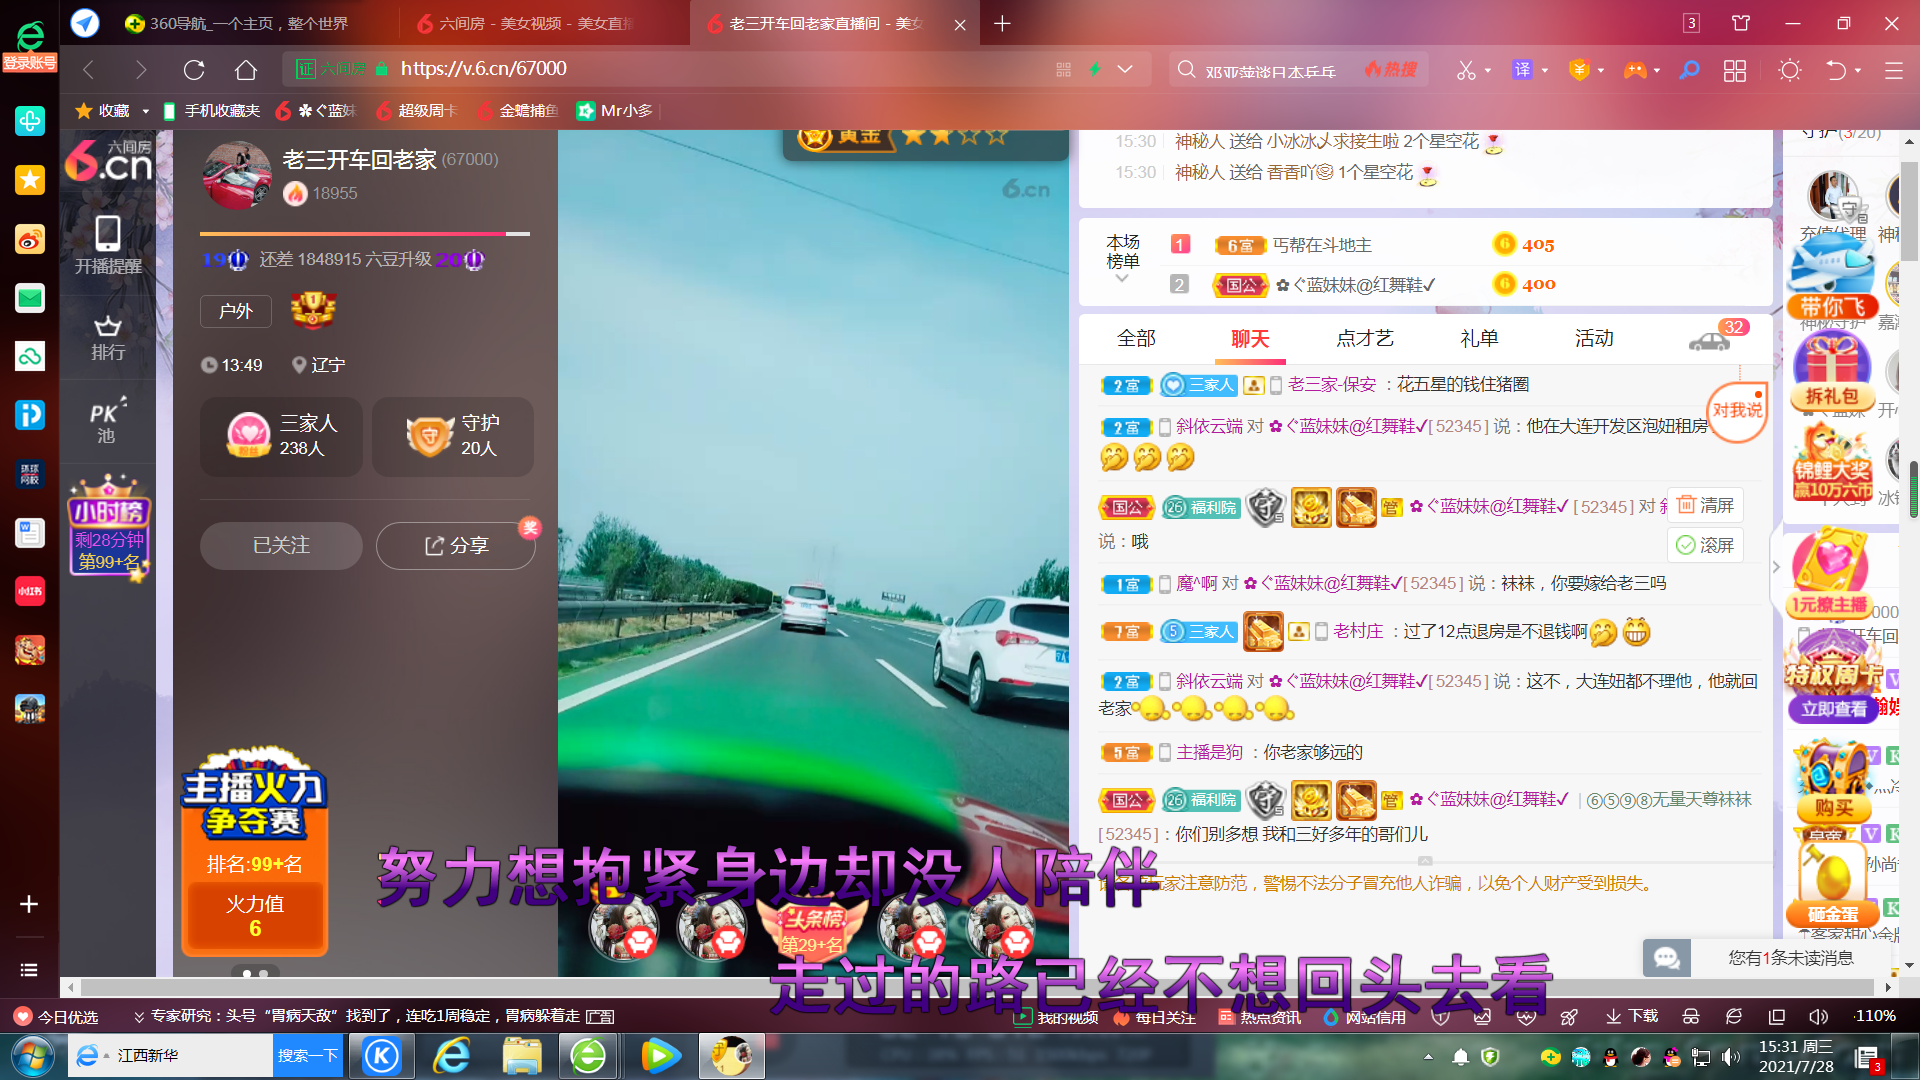Viewport: 1920px width, 1080px height.
Task: Expand the address bar dropdown arrow
Action: click(x=1125, y=69)
